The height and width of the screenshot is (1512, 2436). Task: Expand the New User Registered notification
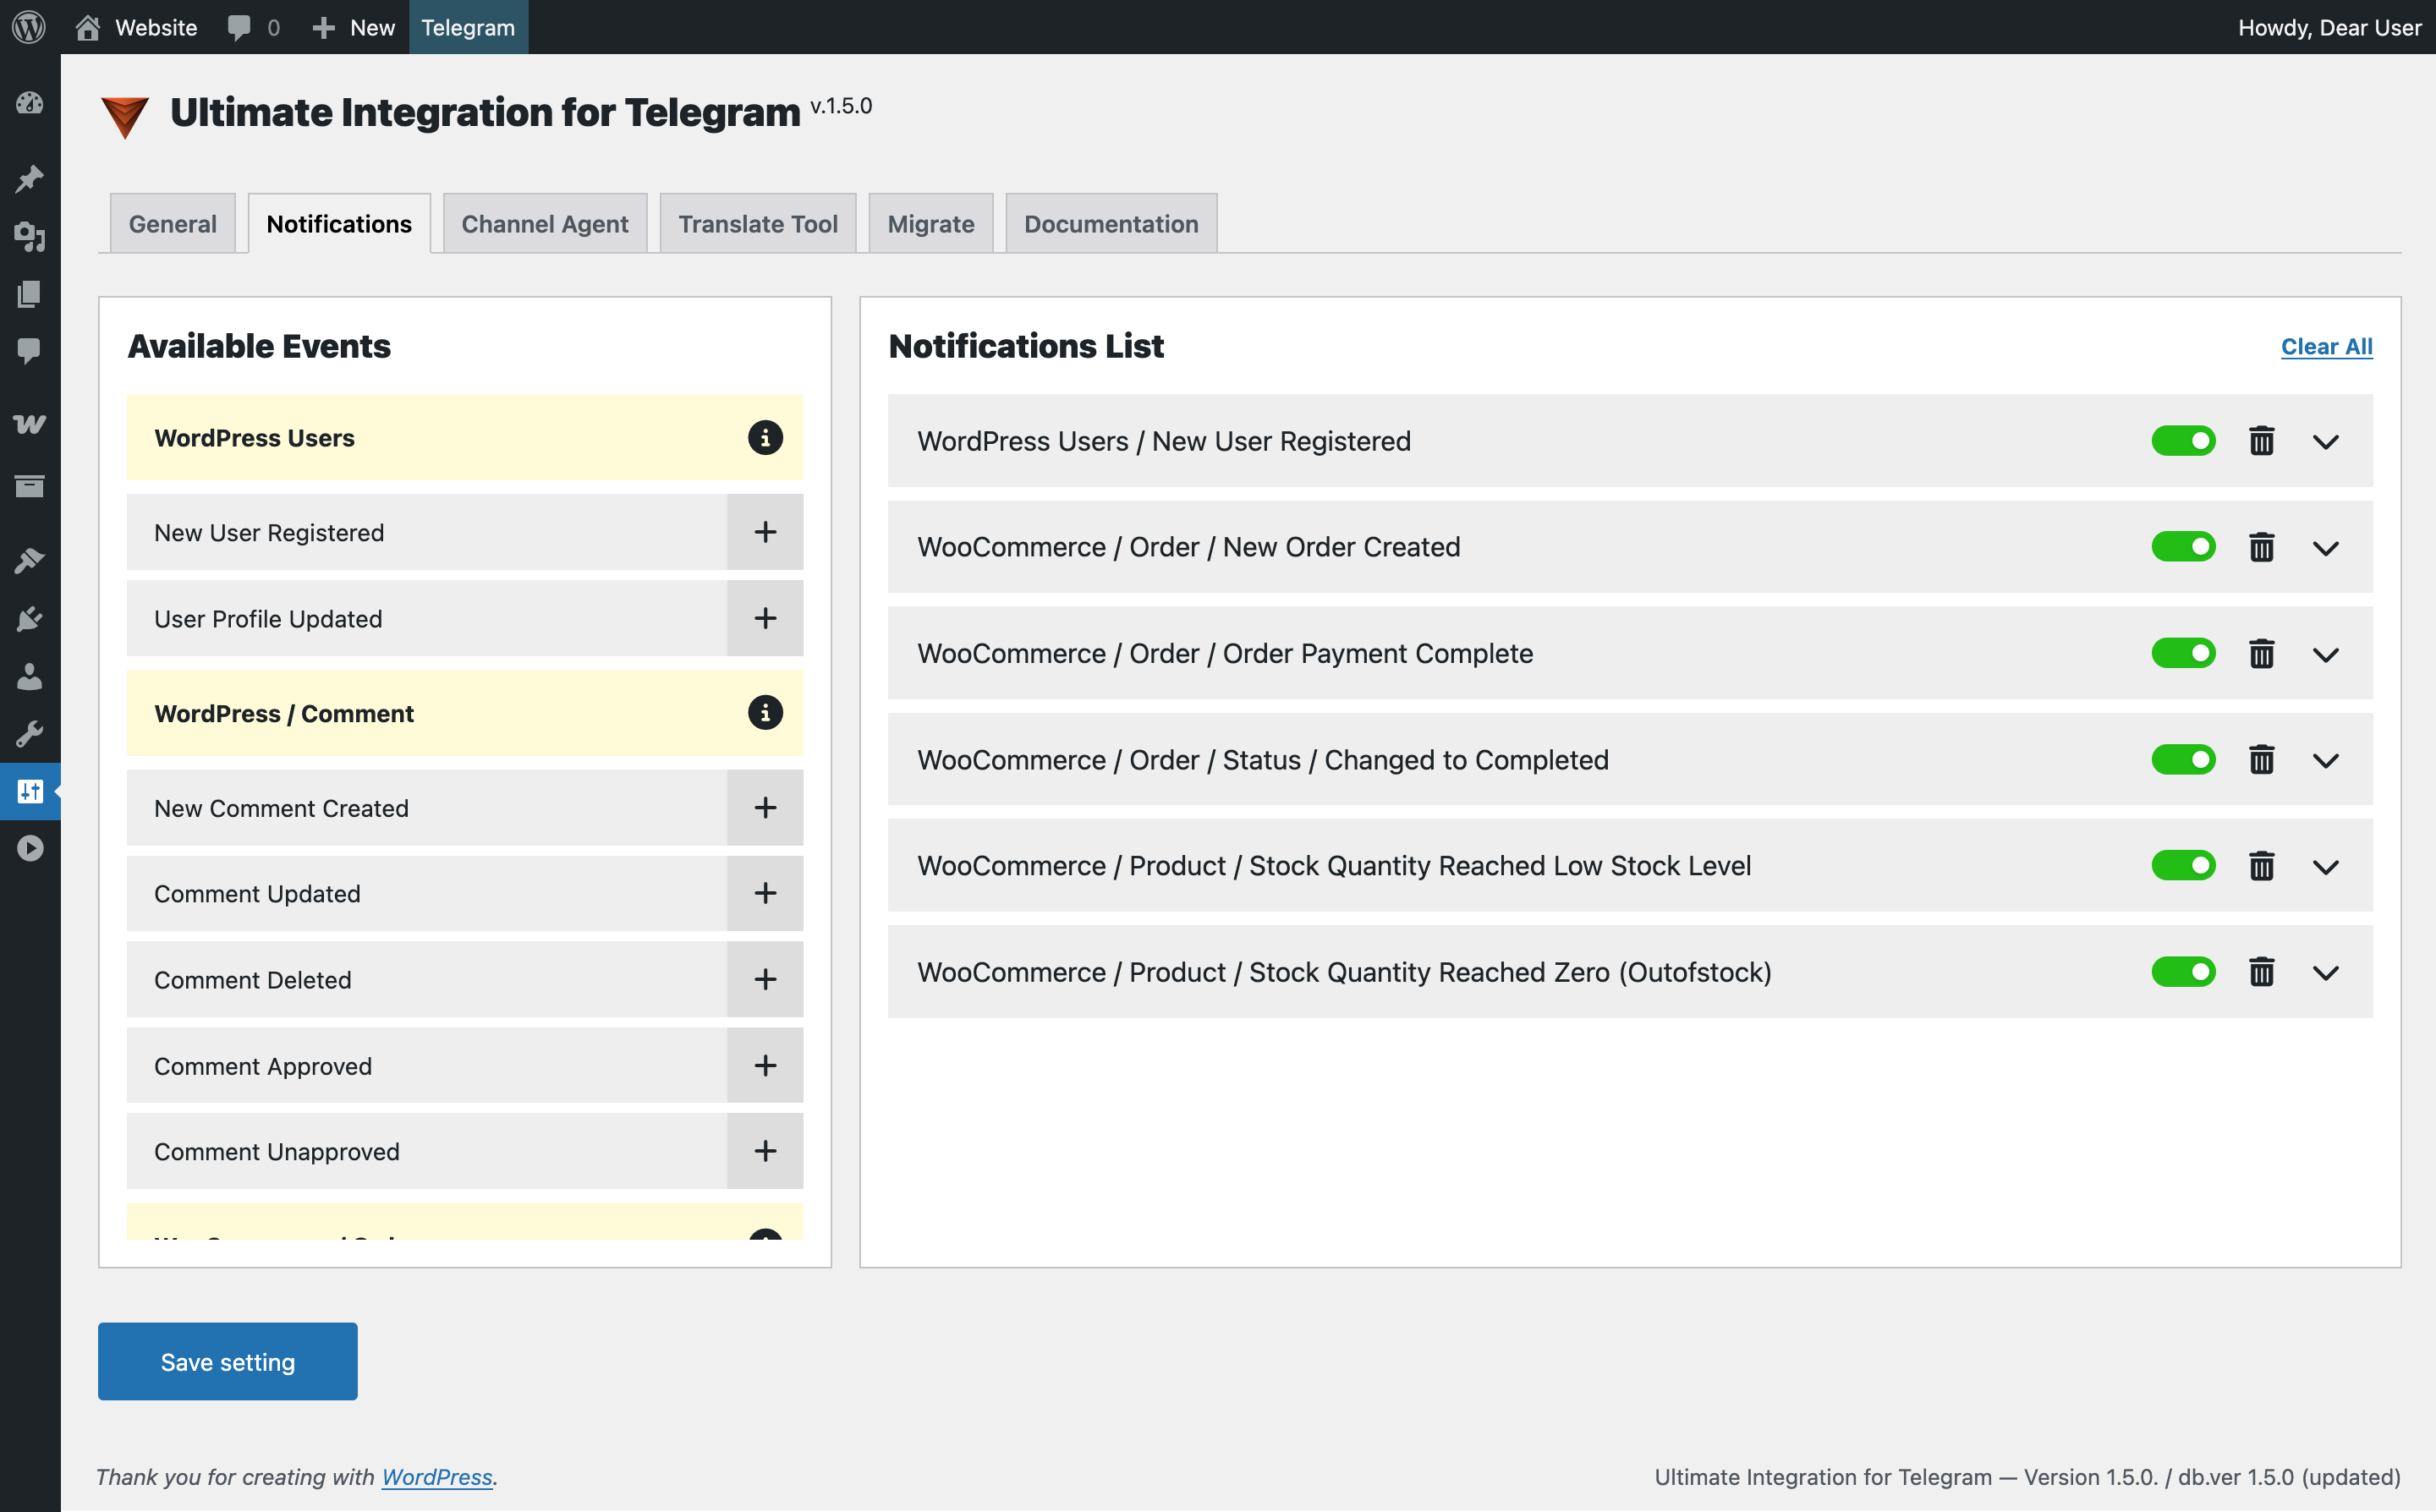click(2326, 442)
